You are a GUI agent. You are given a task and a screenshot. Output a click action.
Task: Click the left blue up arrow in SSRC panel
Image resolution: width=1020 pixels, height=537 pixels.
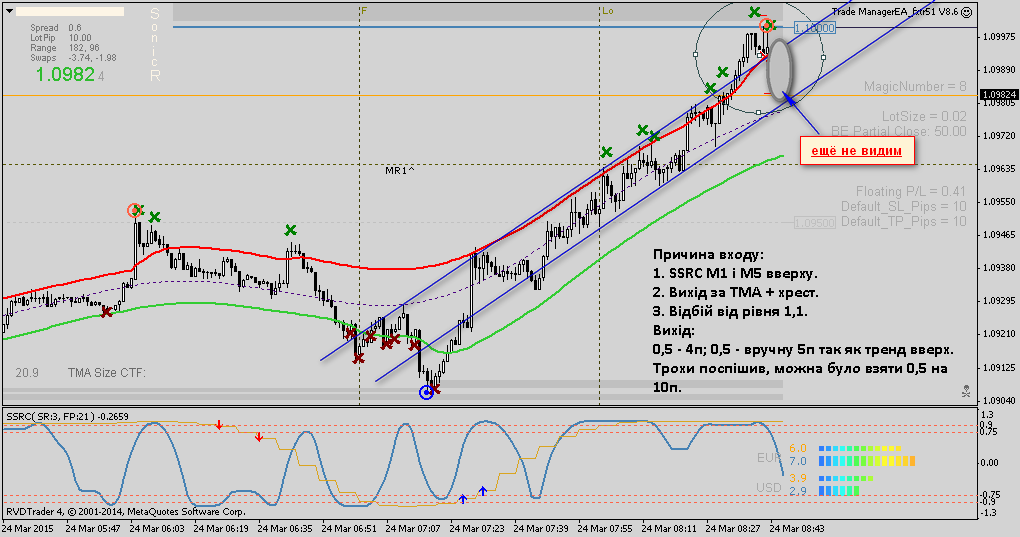tap(463, 499)
